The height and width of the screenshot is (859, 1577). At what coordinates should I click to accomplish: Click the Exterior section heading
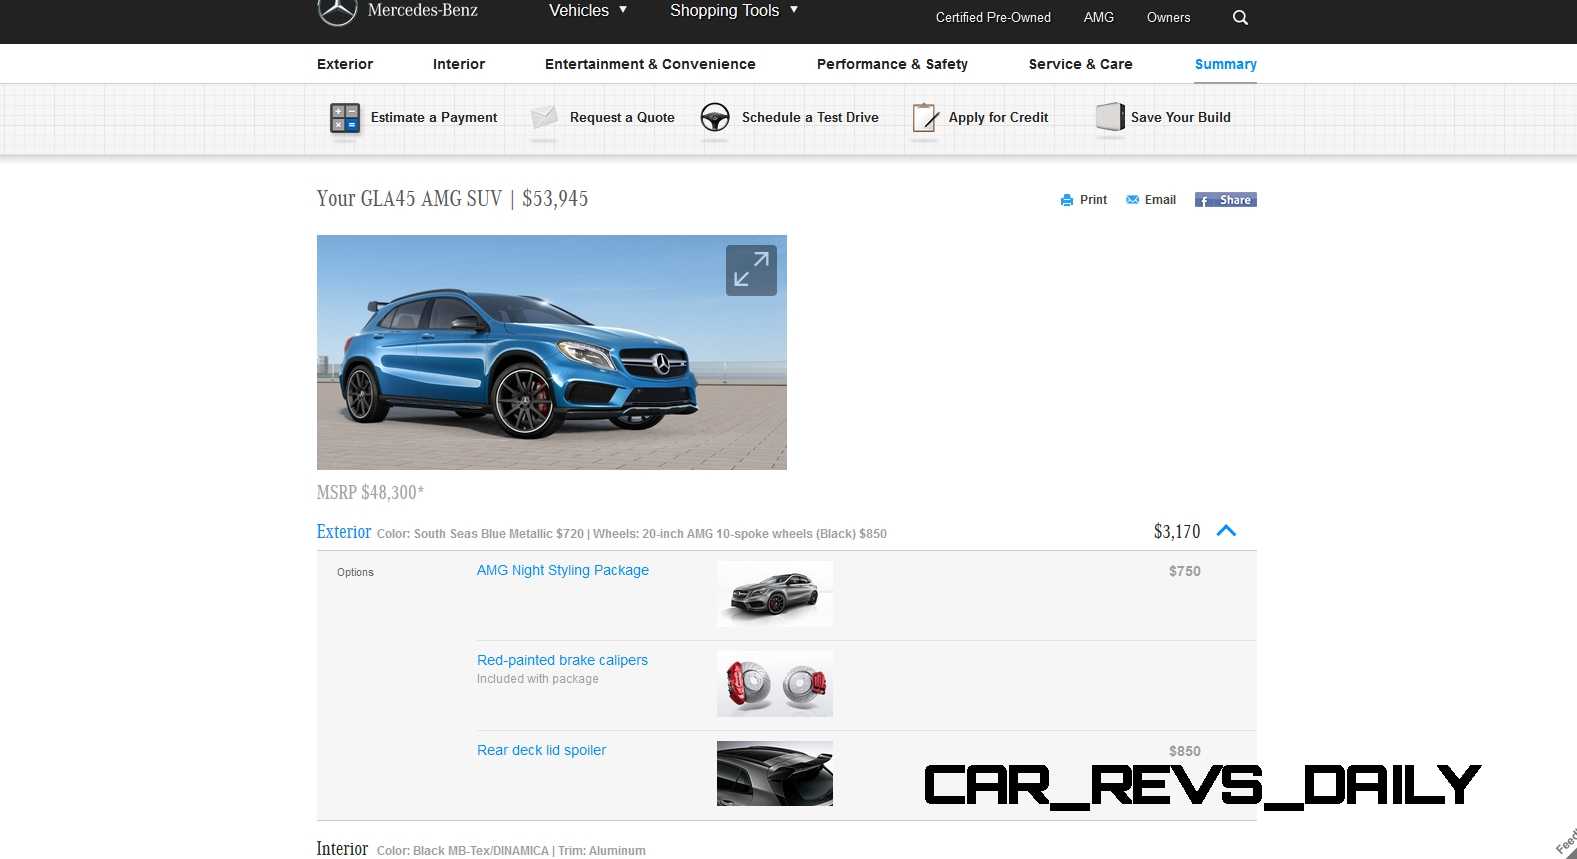344,532
